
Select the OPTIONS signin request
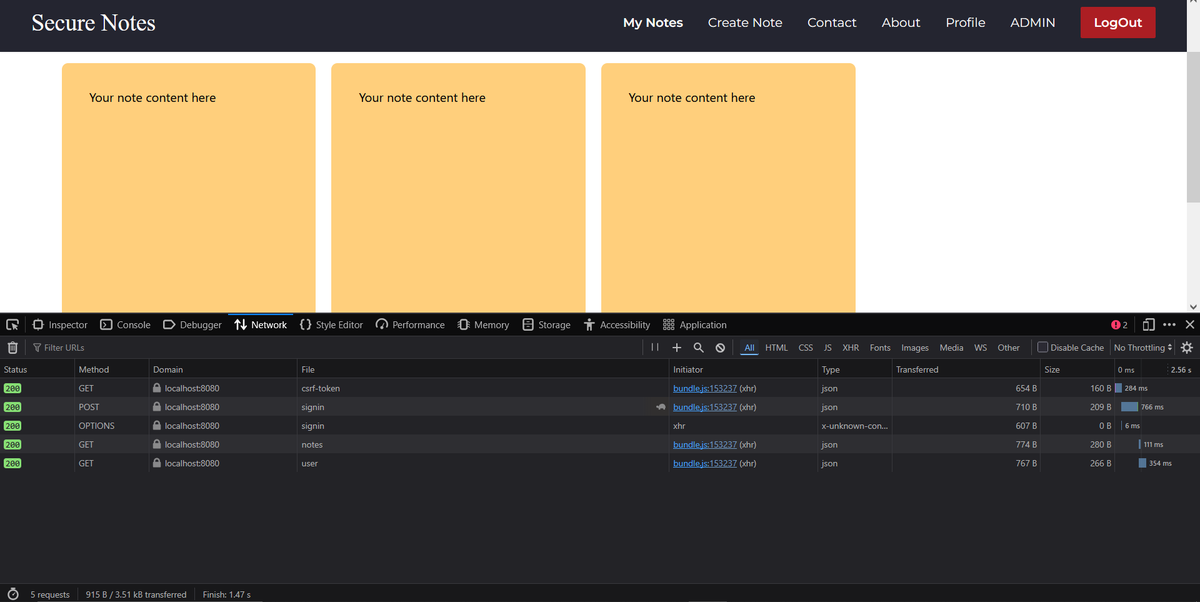pos(600,426)
